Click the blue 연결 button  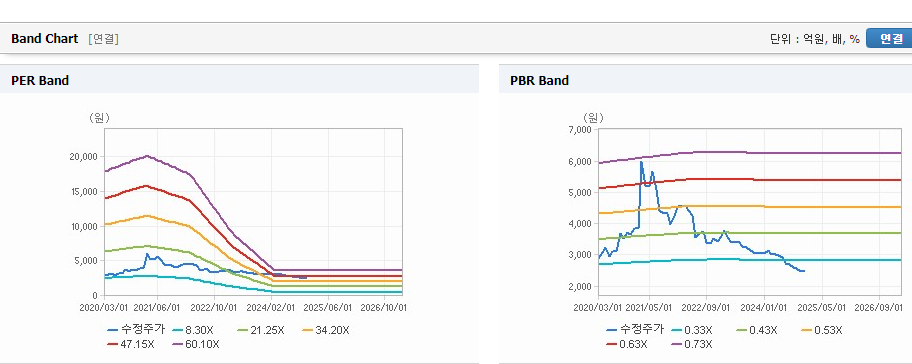tap(889, 38)
